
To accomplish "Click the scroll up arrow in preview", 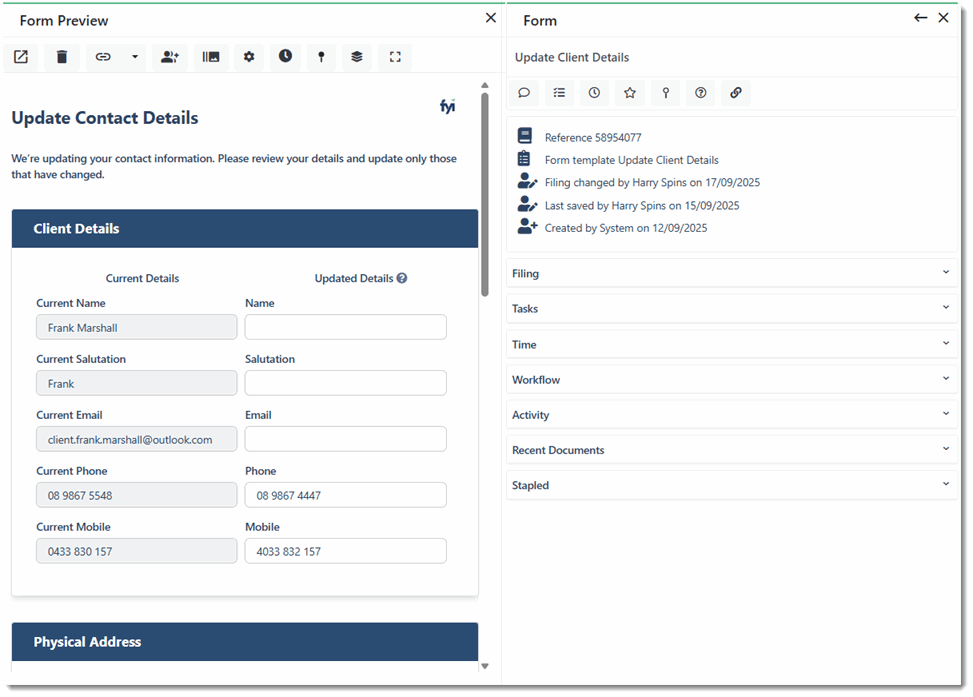I will (x=485, y=85).
